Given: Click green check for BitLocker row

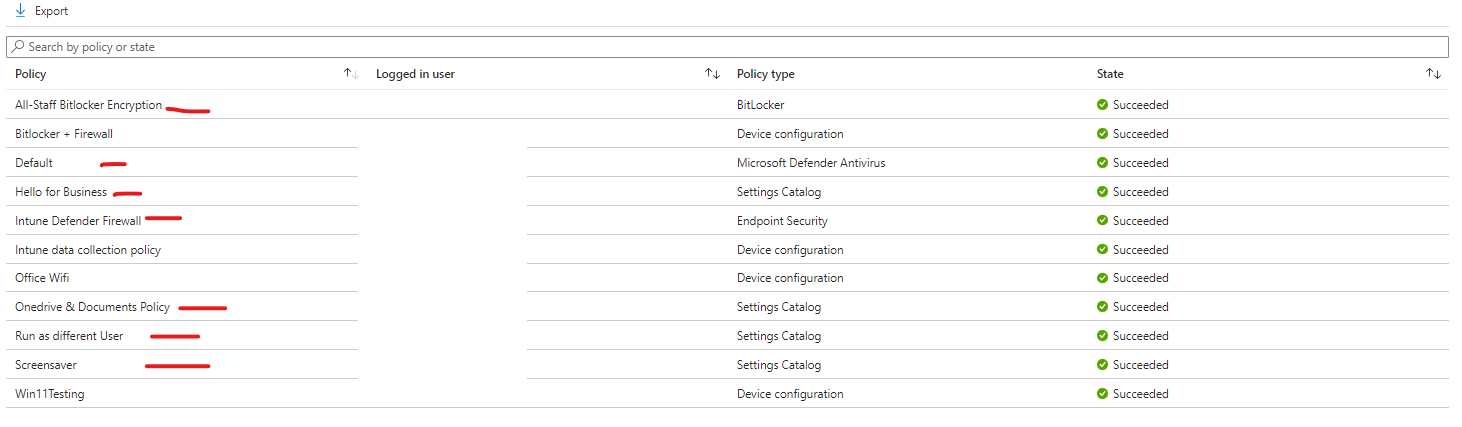Looking at the screenshot, I should [x=1102, y=105].
